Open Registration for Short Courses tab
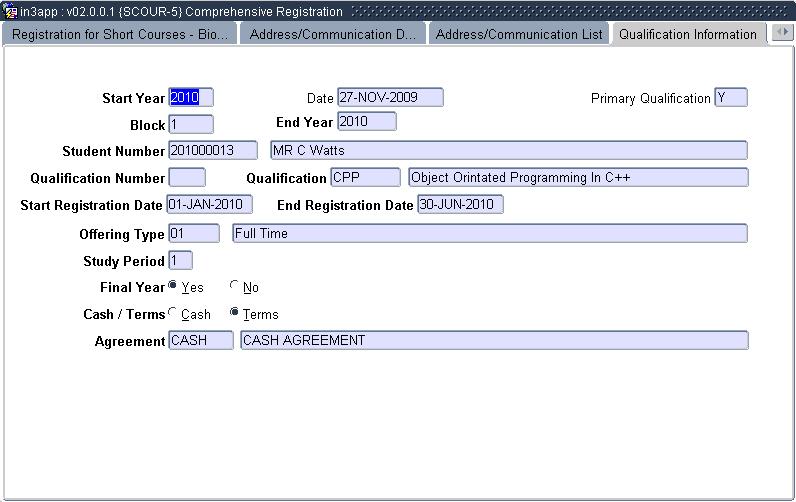Viewport: 796px width, 502px height. coord(120,34)
